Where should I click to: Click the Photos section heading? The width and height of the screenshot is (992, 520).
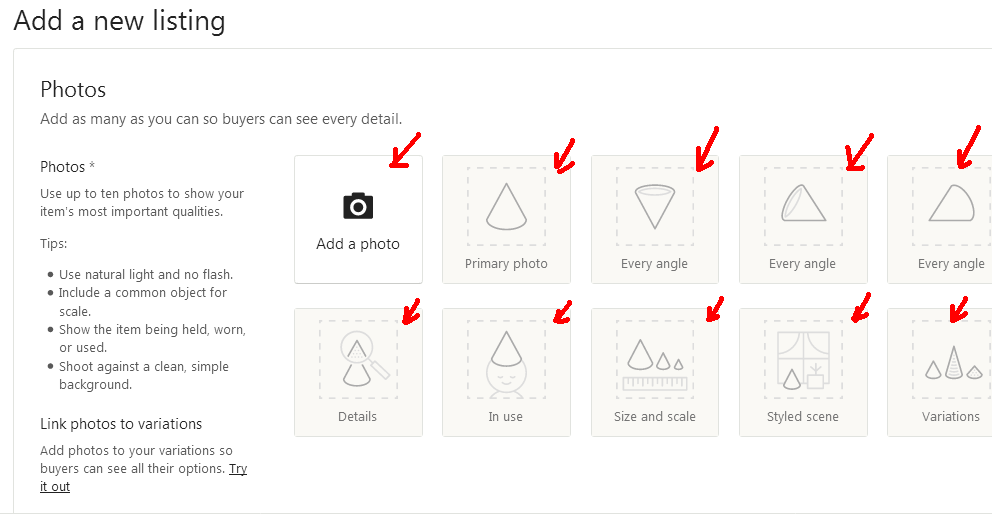73,89
